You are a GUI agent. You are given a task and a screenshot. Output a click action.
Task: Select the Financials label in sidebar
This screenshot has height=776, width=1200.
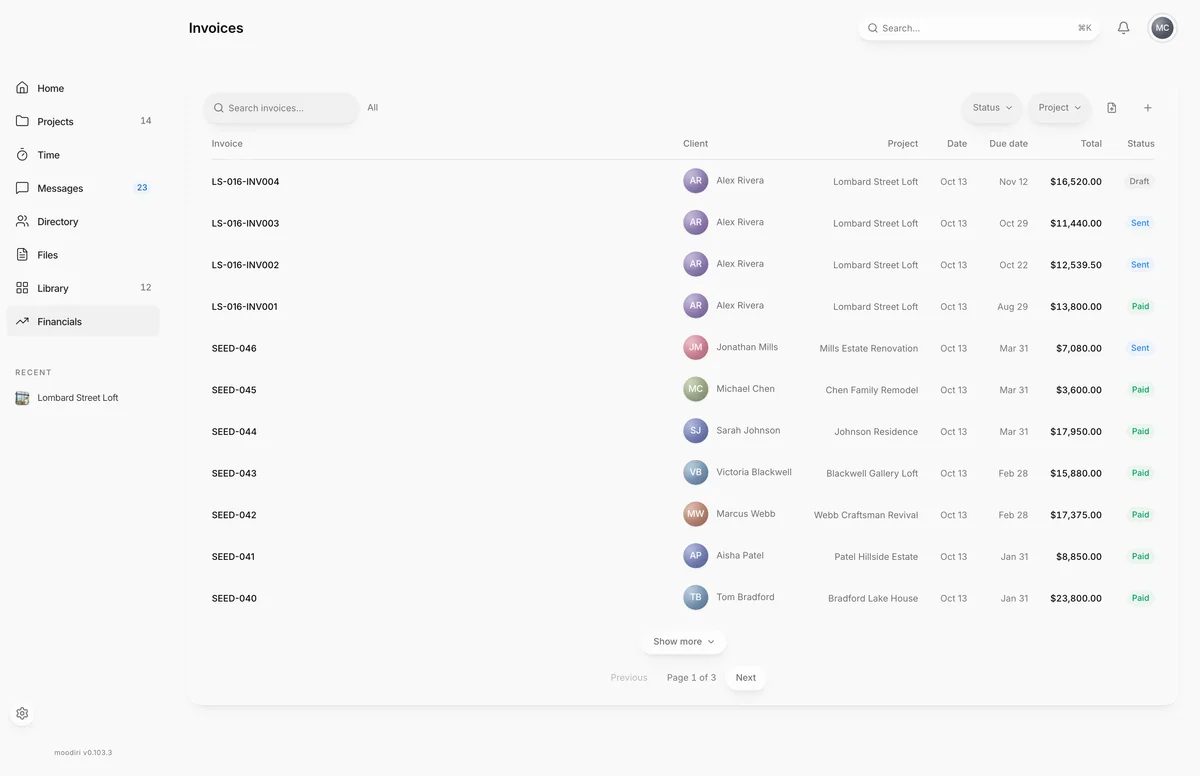pos(60,322)
